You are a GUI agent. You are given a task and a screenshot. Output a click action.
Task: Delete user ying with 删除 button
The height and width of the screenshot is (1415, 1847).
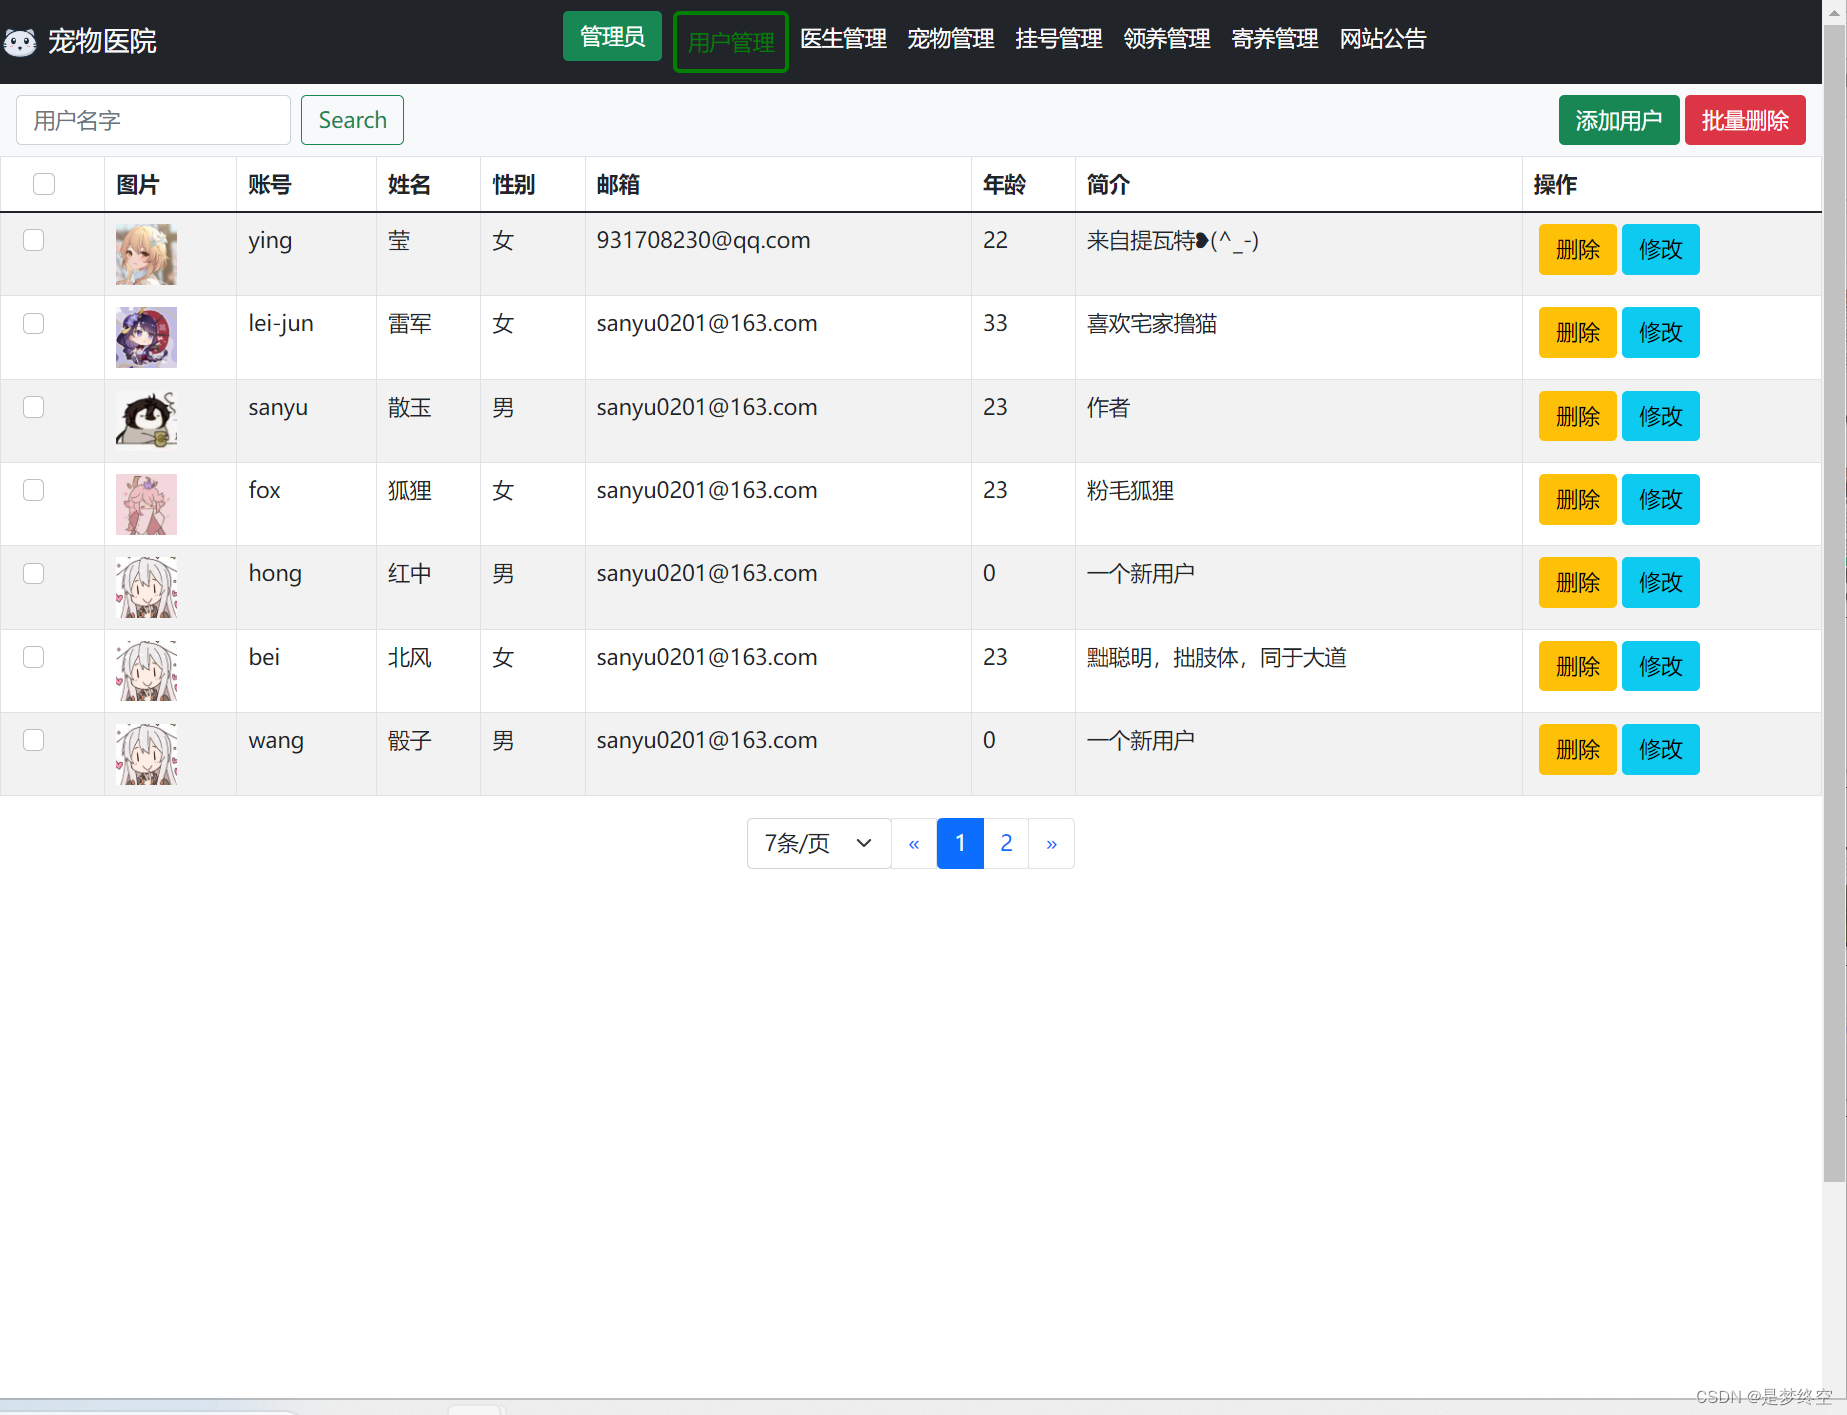tap(1578, 249)
